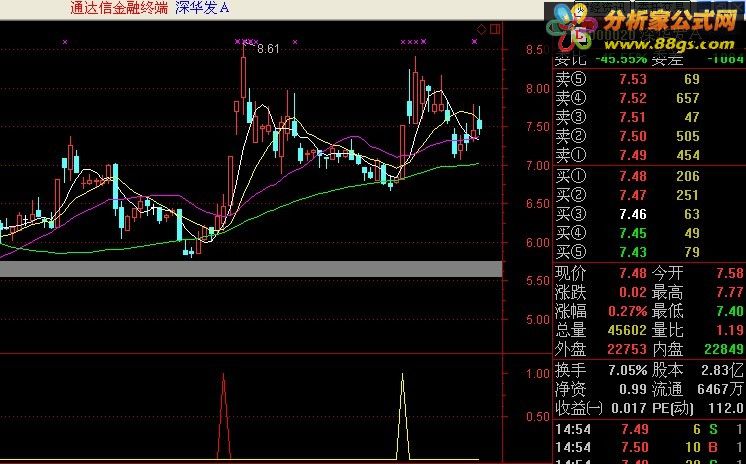This screenshot has height=464, width=746.
Task: Click the yellow signal spike in indicator panel
Action: (x=403, y=416)
